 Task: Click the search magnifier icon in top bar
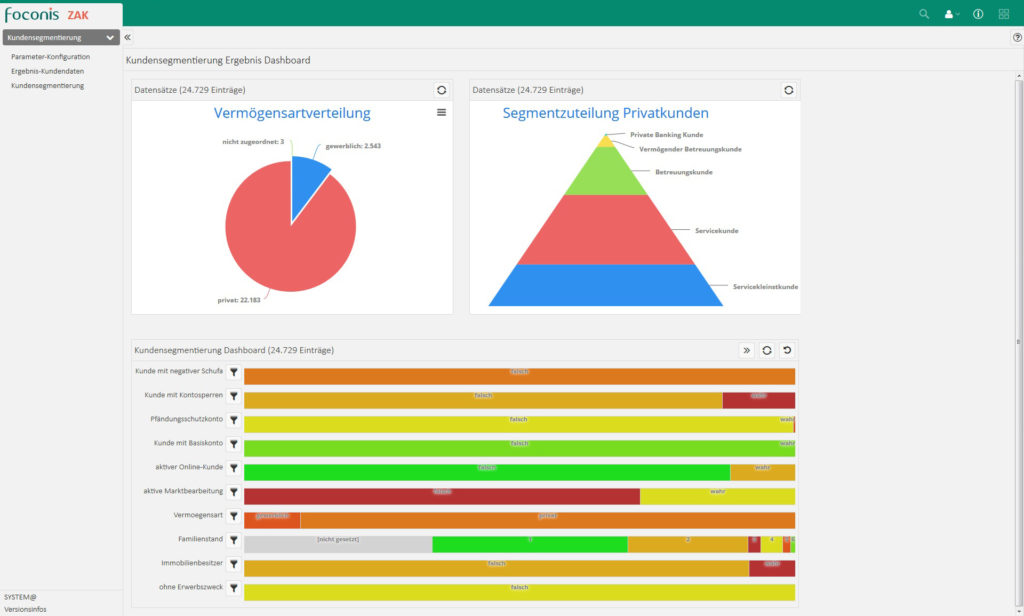click(x=923, y=14)
